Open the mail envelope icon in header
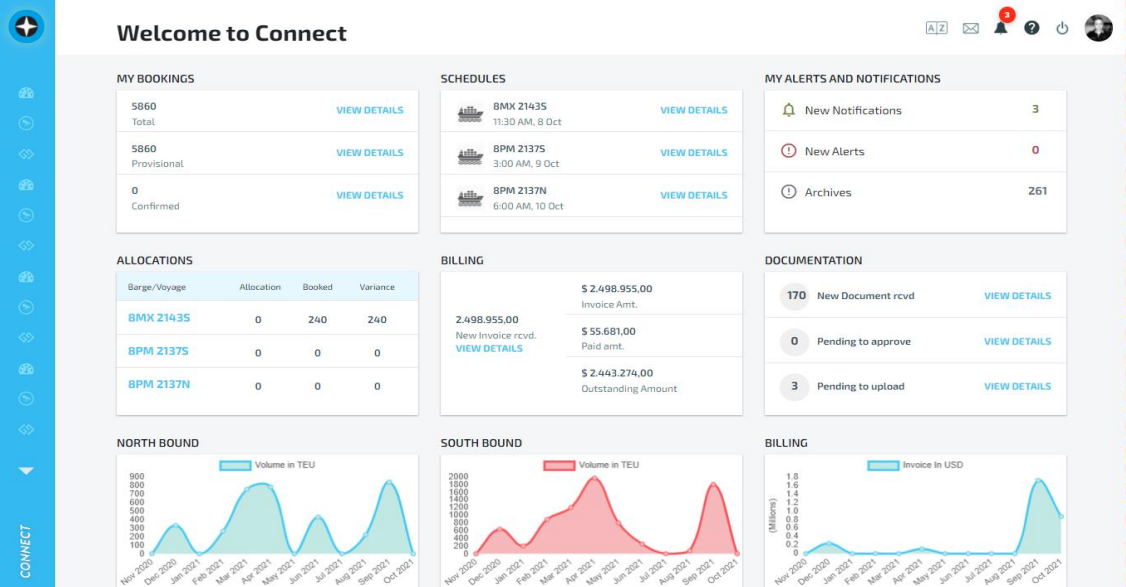Viewport: 1126px width, 587px height. pyautogui.click(x=970, y=28)
